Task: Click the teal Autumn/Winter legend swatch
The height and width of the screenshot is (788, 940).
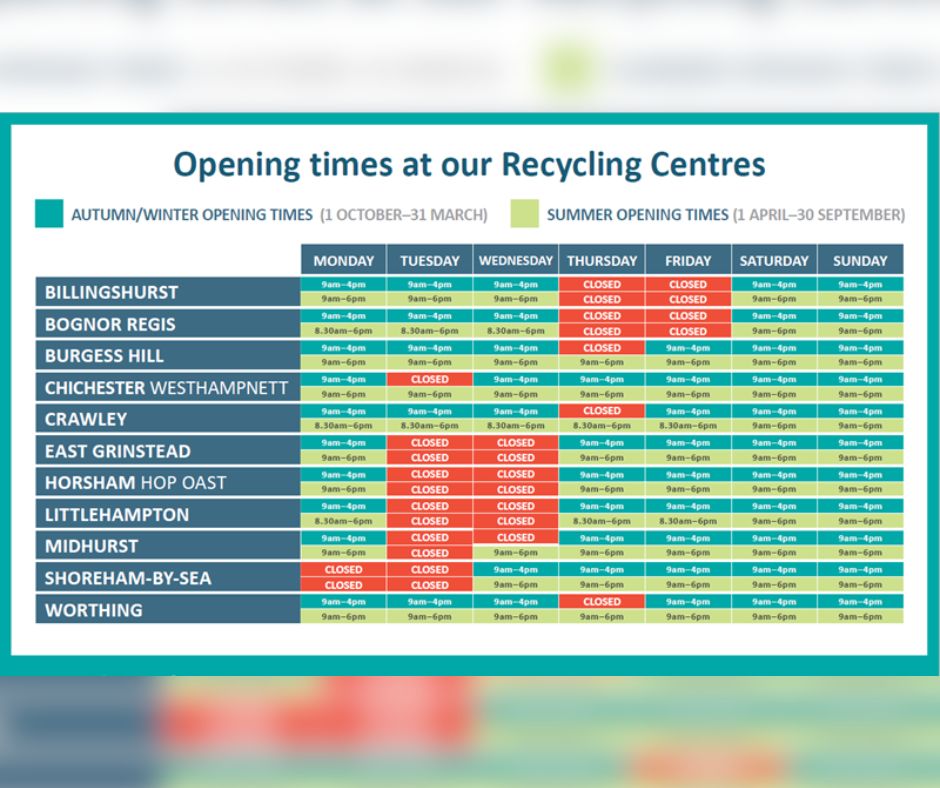Action: 49,214
